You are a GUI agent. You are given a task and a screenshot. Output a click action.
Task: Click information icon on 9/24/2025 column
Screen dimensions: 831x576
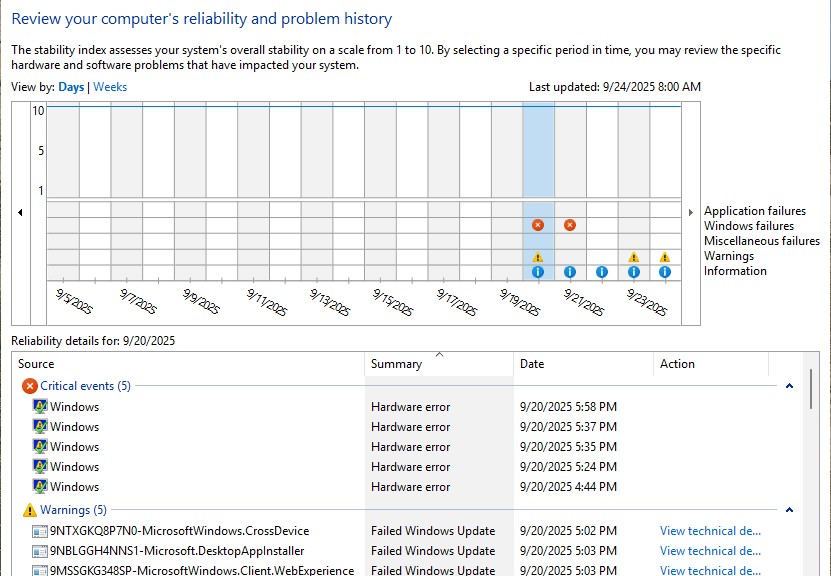point(665,272)
